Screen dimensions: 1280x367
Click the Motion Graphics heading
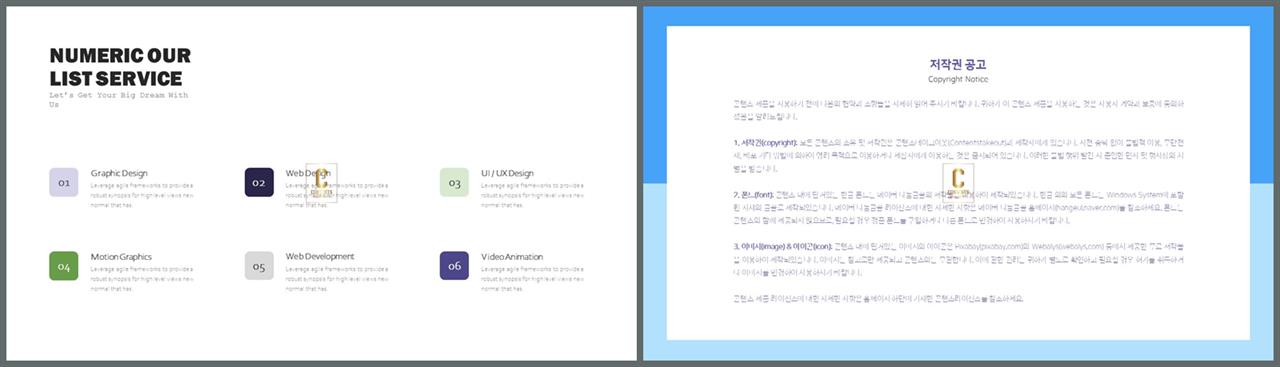[x=121, y=257]
